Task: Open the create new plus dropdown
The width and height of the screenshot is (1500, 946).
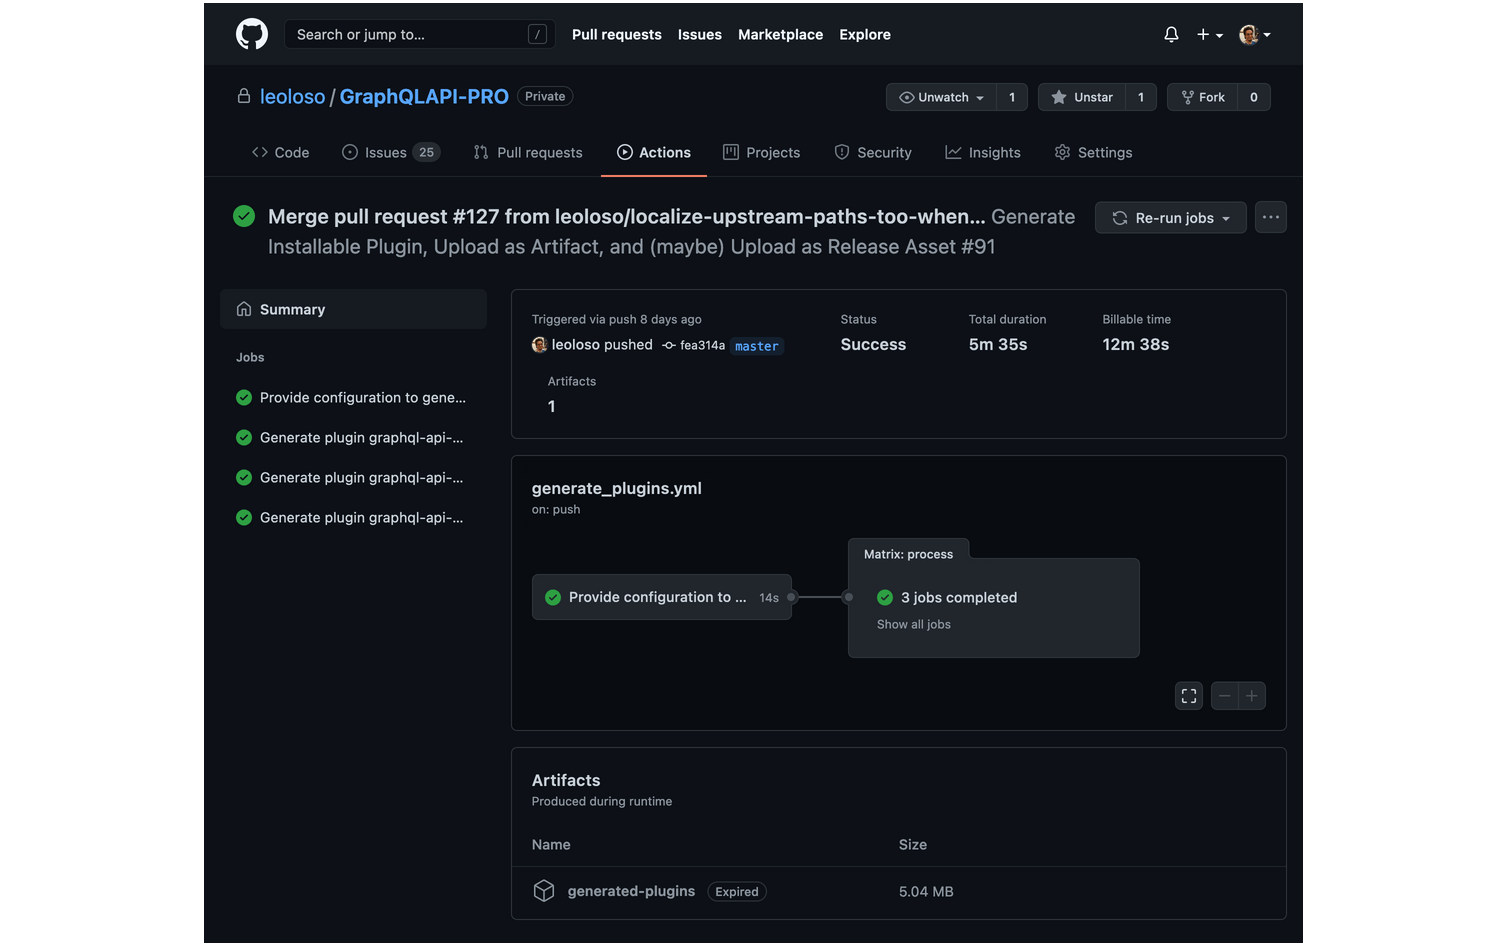Action: coord(1209,34)
